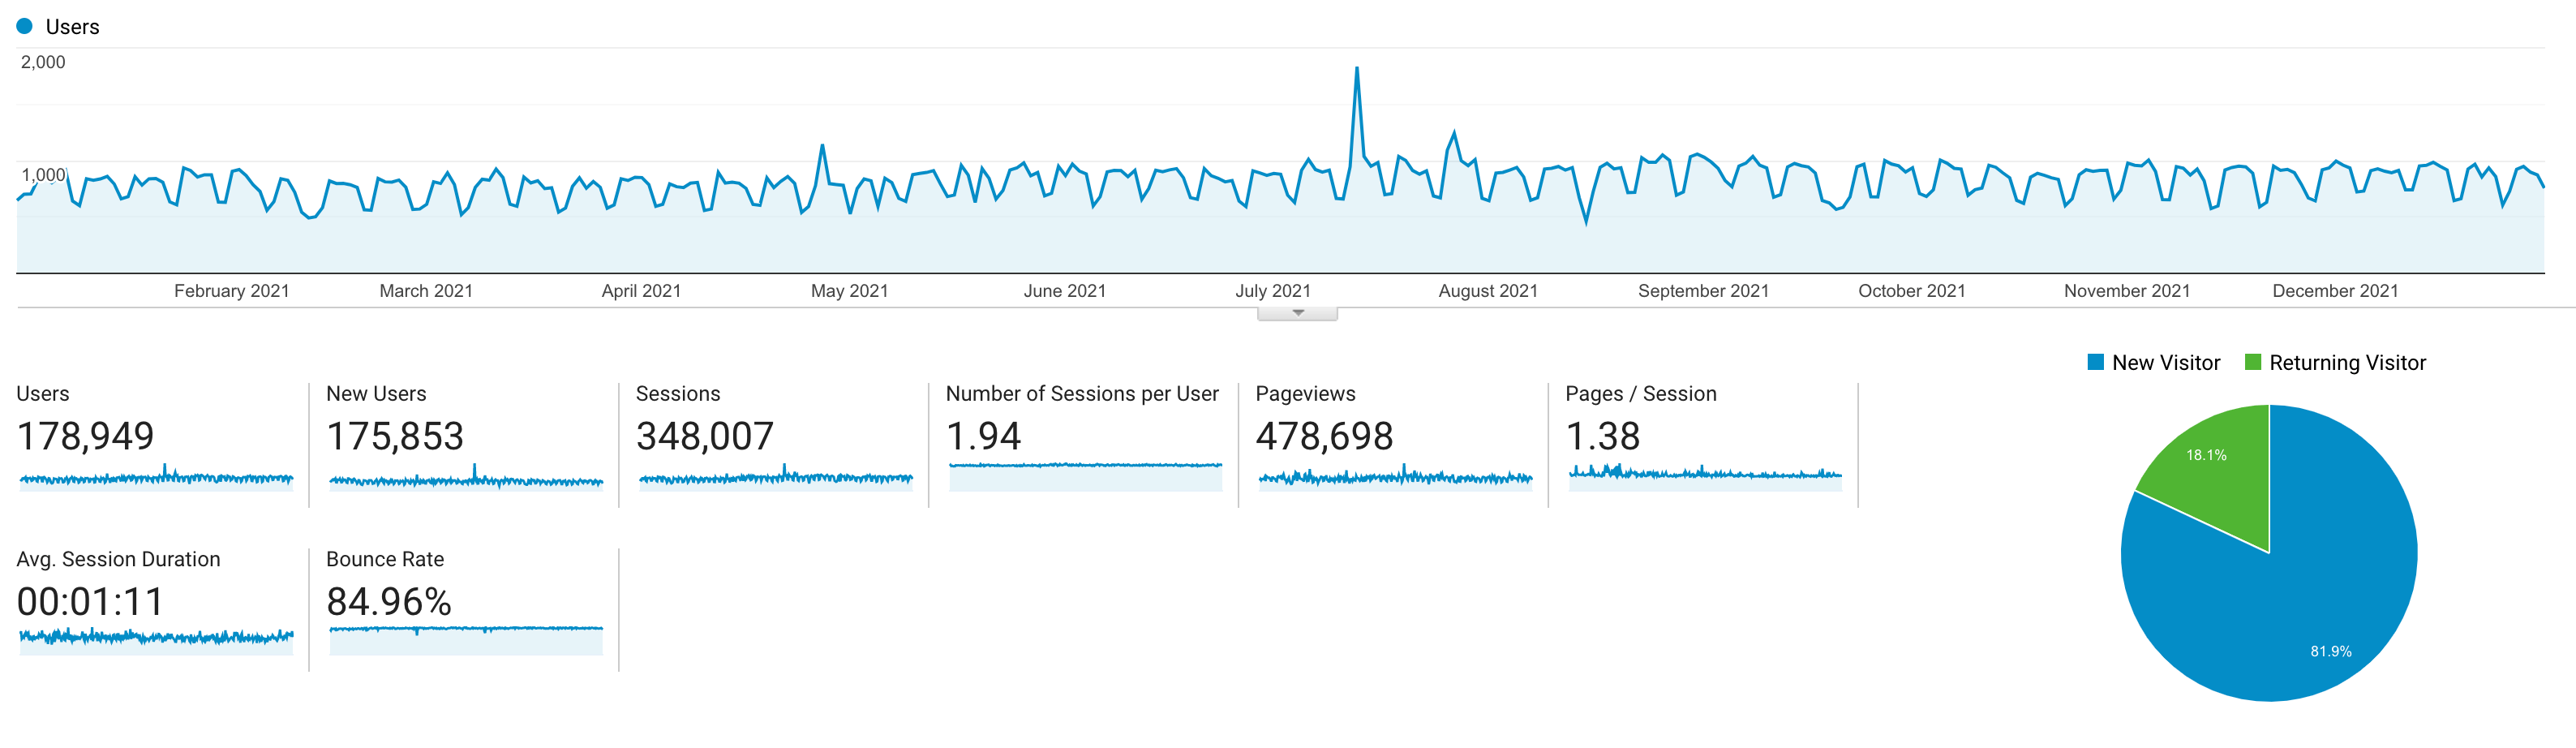Click the highest July 2021 spike on chart
The height and width of the screenshot is (748, 2576).
(1356, 70)
